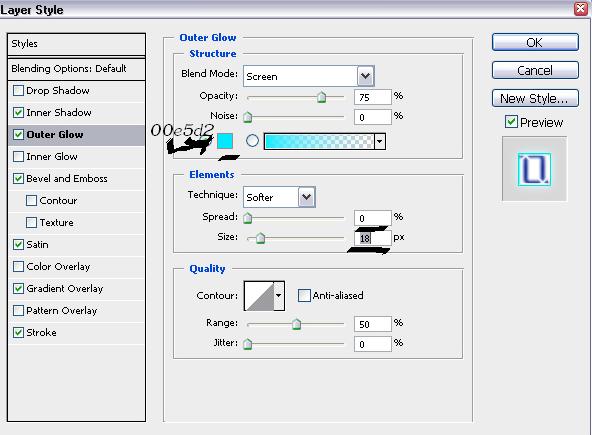Select the gradient radio button

(x=252, y=141)
